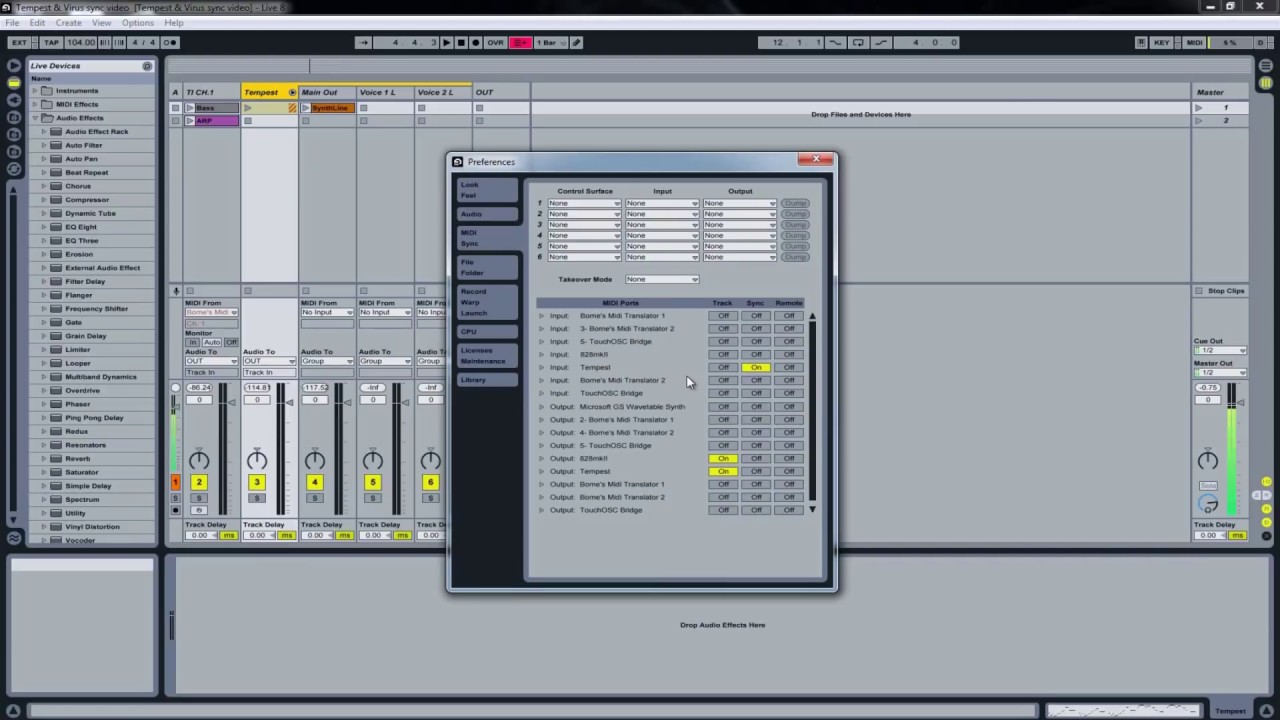1280x720 pixels.
Task: Toggle the Follow arrow in the transport bar
Action: (364, 42)
